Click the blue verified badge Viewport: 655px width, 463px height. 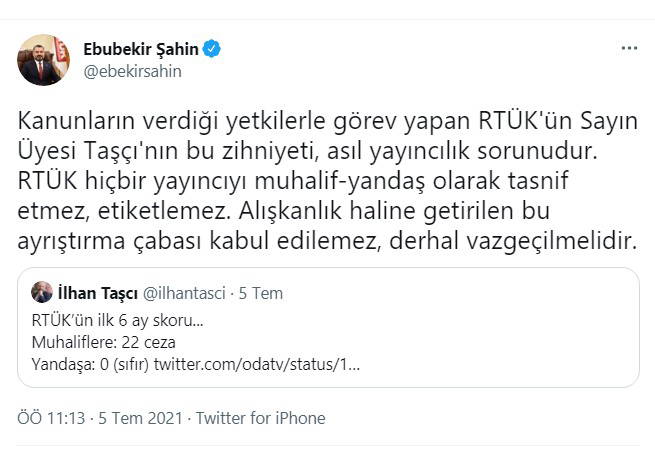click(x=213, y=48)
